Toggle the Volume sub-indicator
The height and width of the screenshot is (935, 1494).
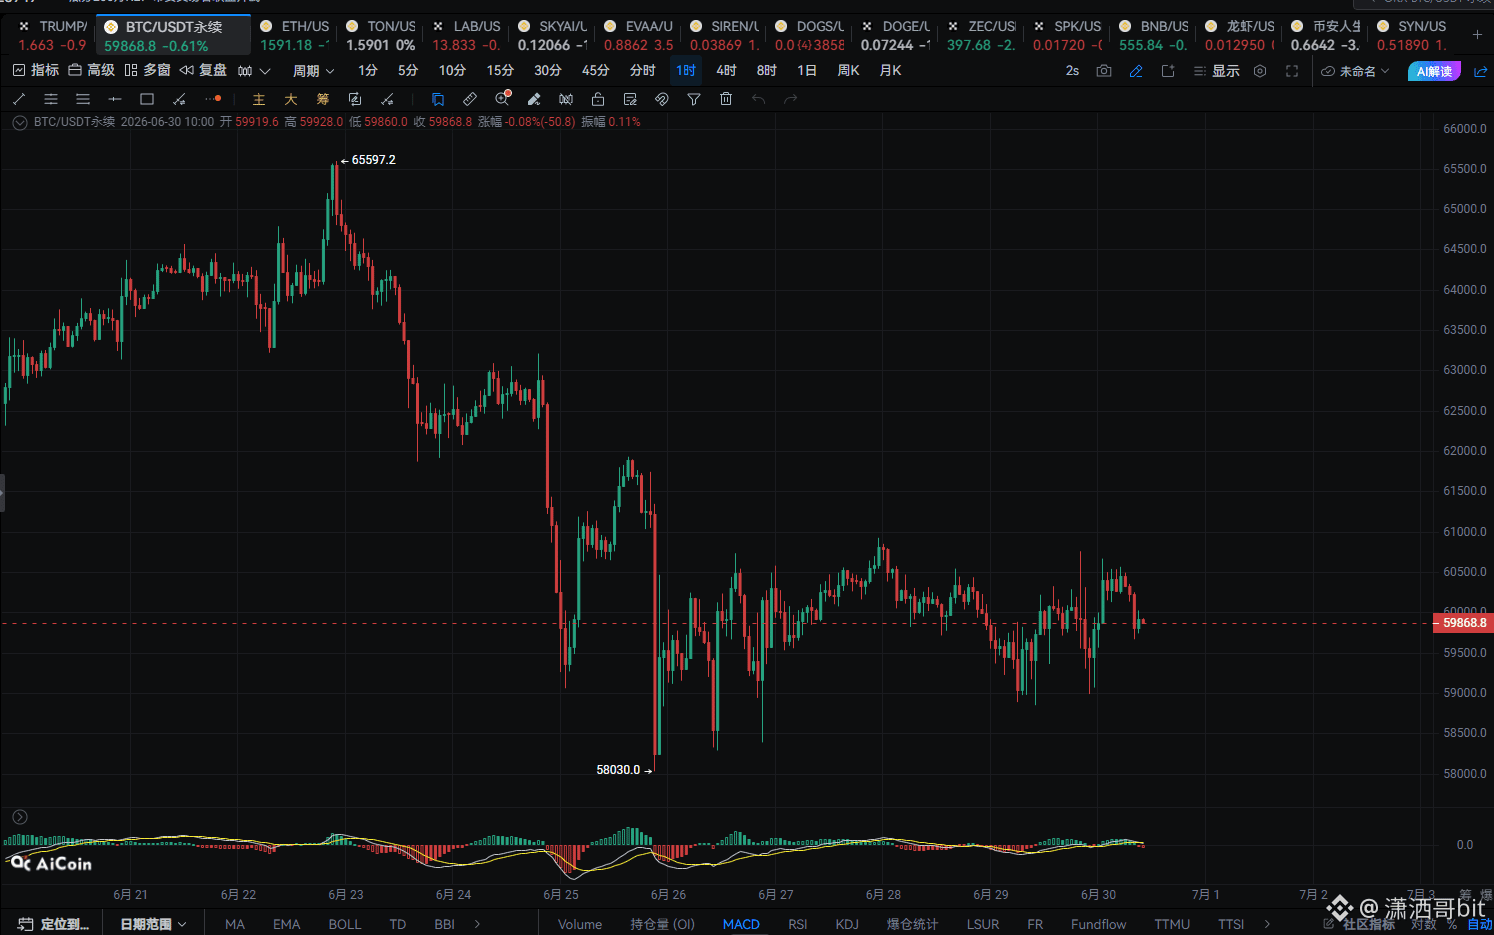tap(580, 924)
